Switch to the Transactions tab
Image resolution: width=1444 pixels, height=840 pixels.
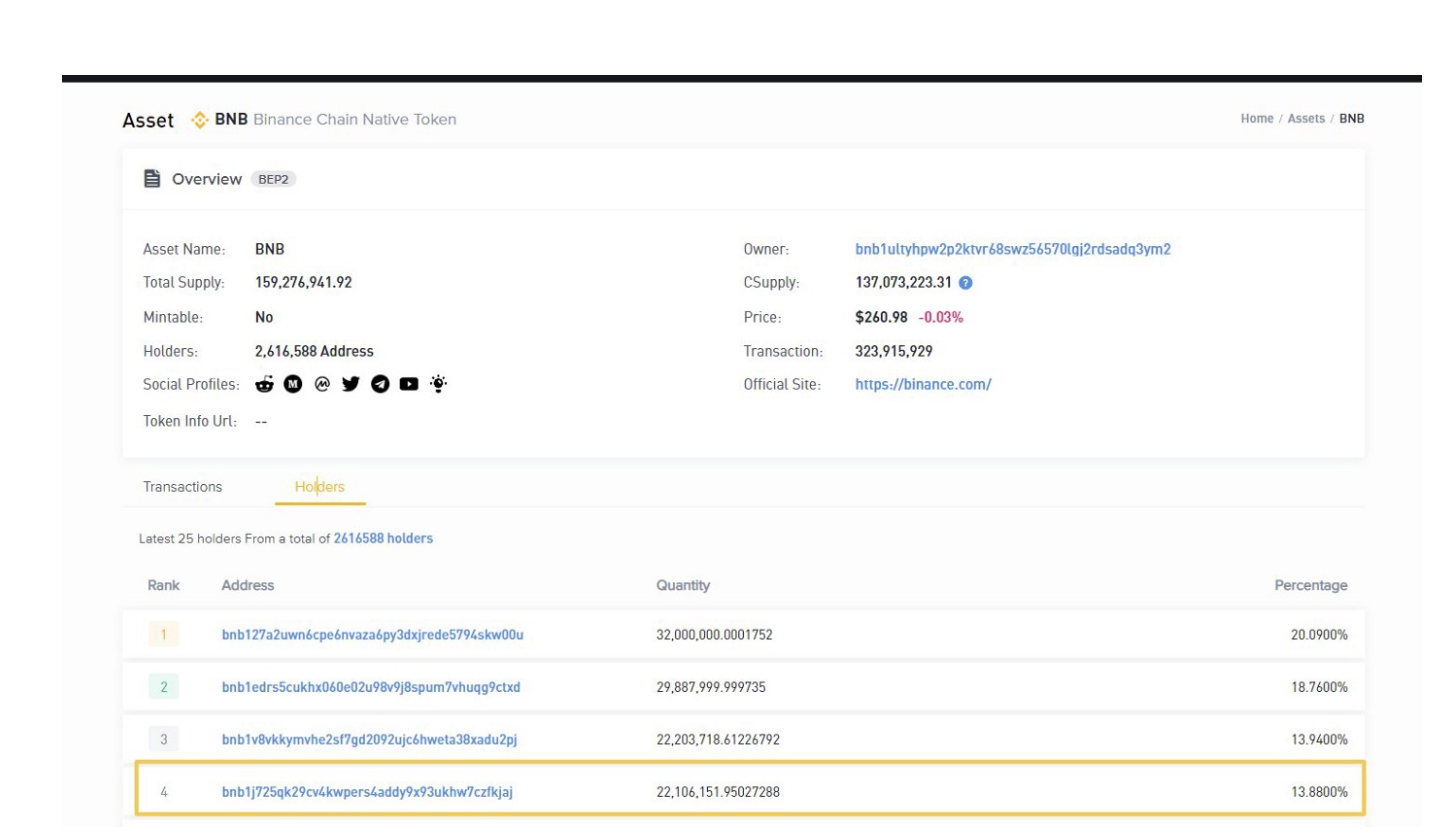(182, 487)
